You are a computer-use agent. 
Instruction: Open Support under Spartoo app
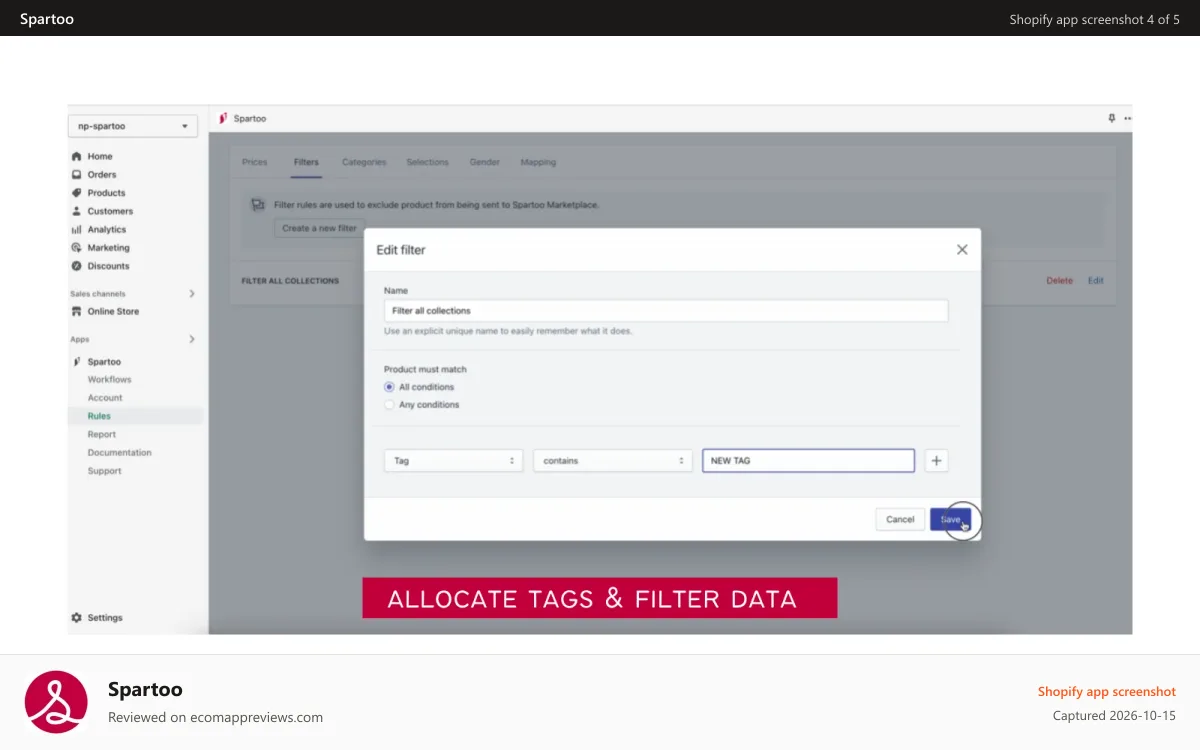(x=104, y=471)
